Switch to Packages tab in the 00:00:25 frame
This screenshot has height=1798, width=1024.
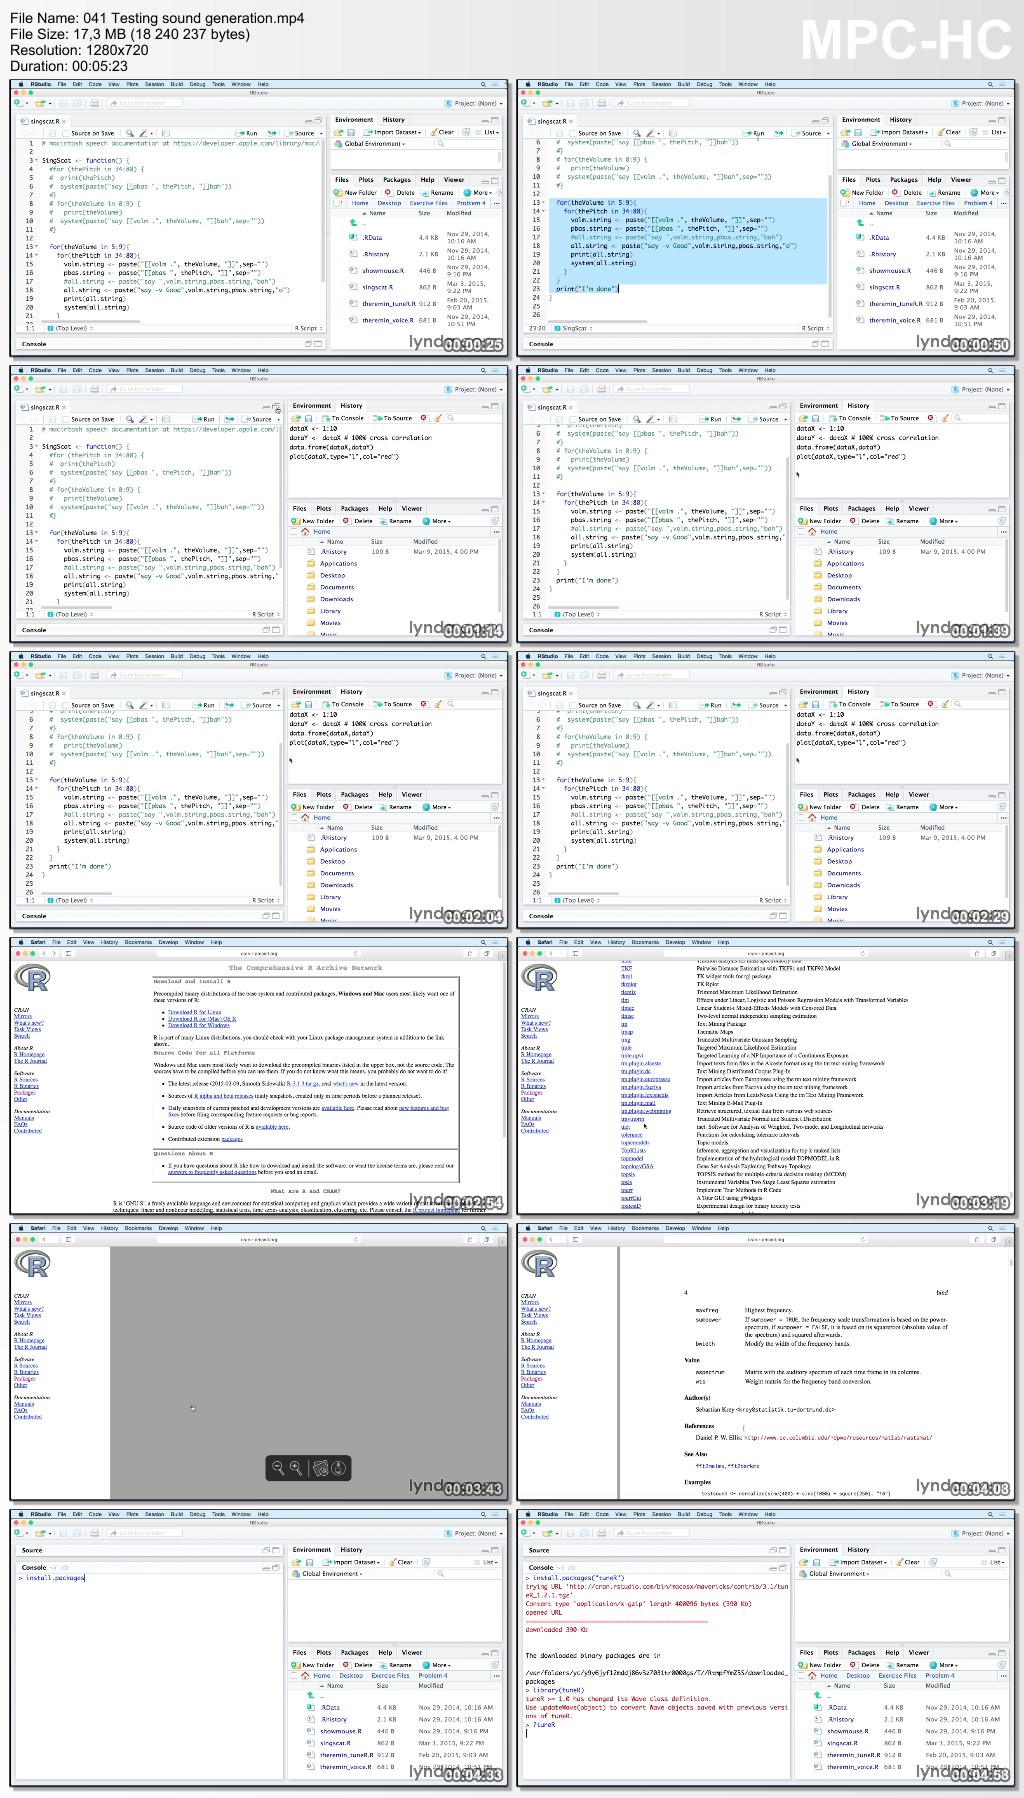pyautogui.click(x=397, y=180)
